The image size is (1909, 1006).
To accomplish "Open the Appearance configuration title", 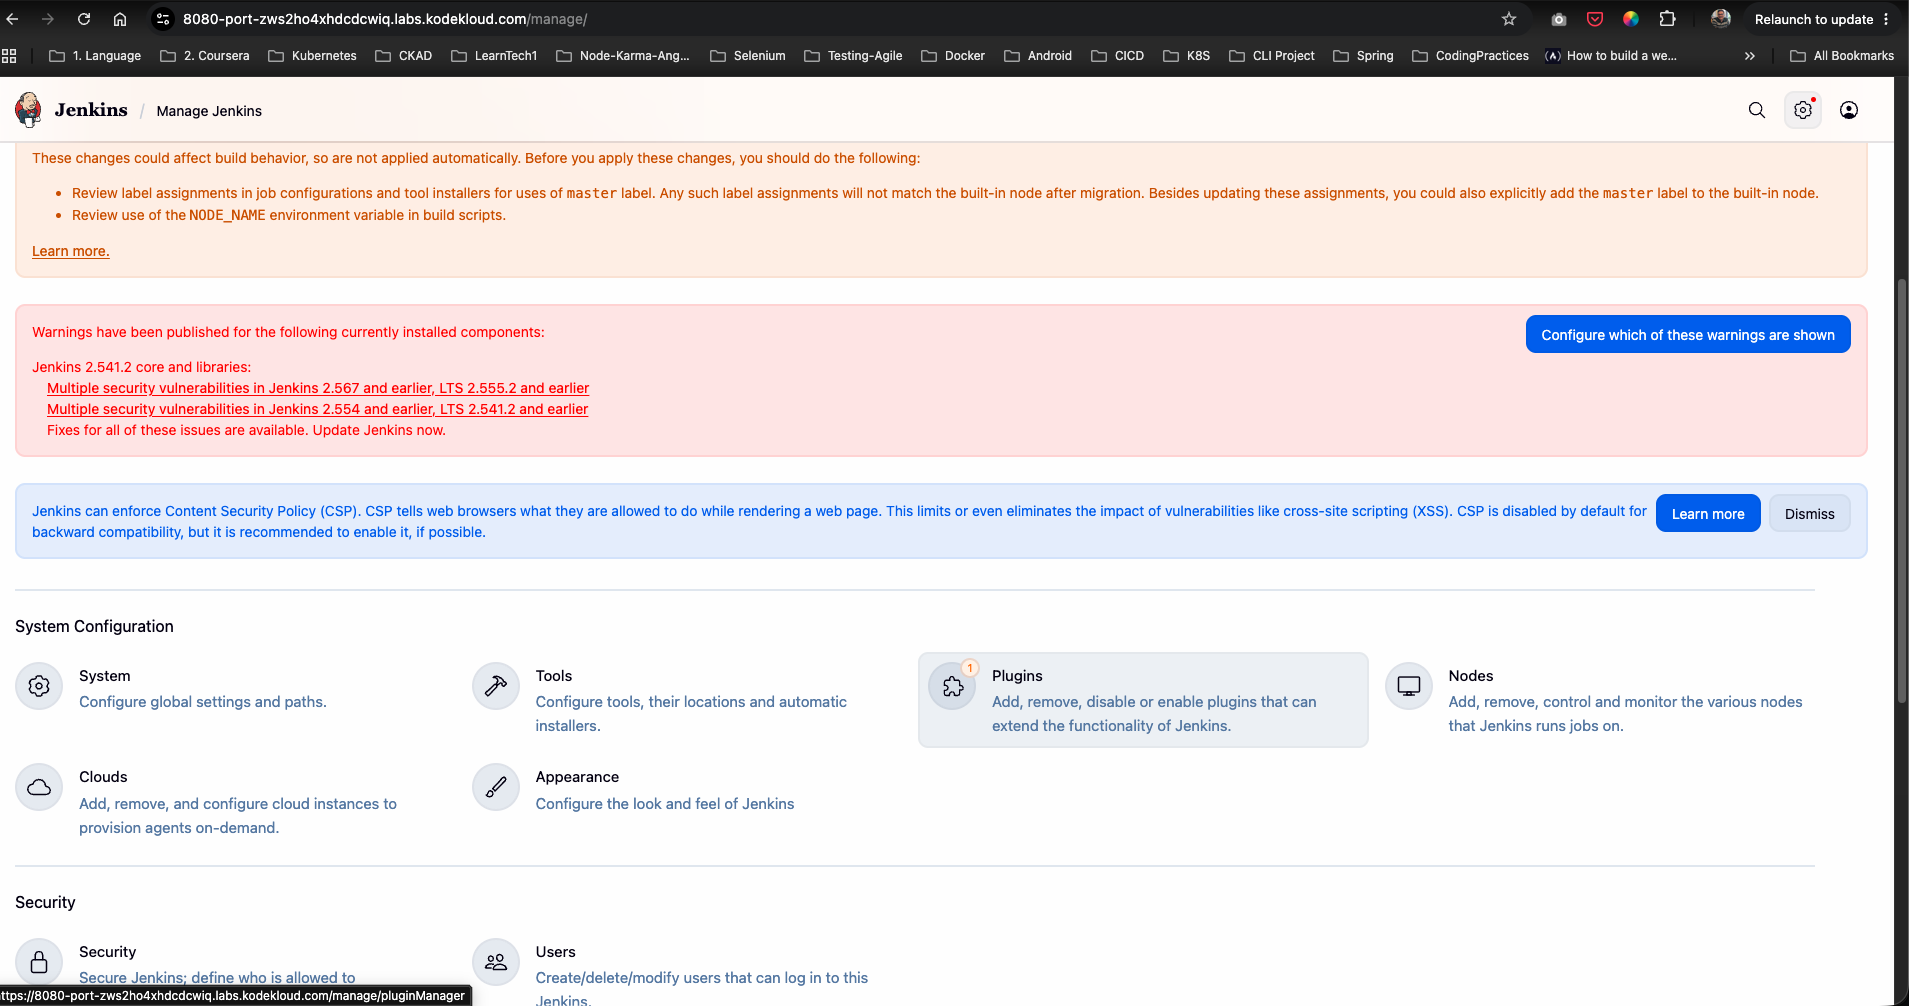I will pos(577,777).
